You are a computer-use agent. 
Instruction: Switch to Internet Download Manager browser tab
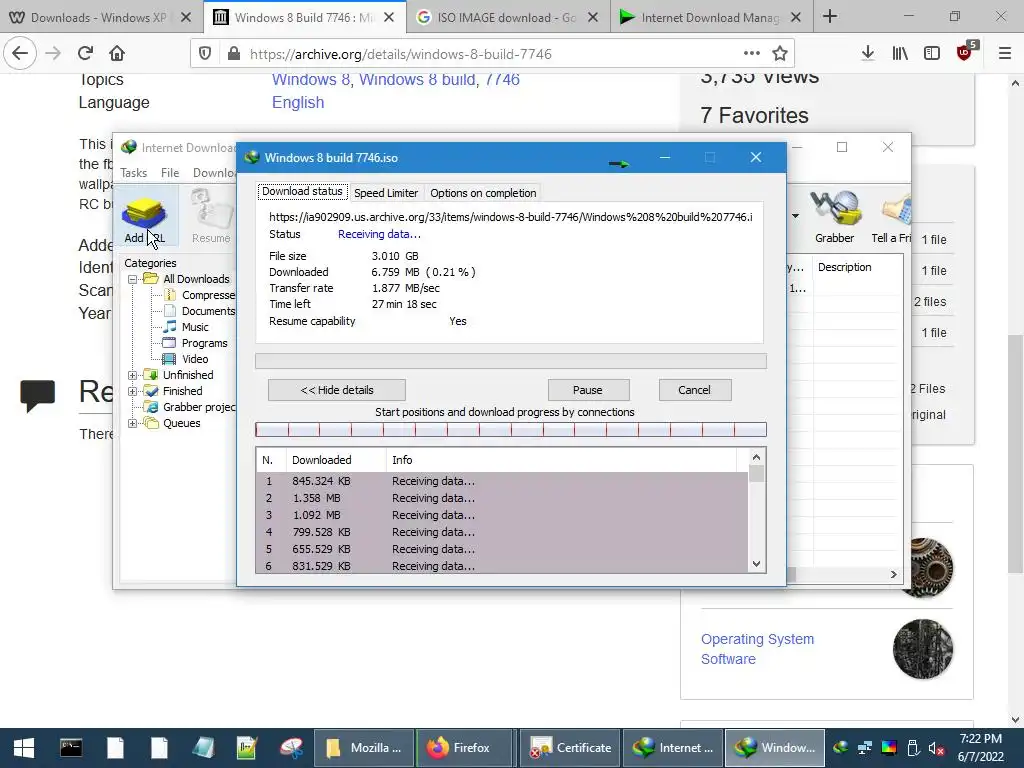(711, 18)
